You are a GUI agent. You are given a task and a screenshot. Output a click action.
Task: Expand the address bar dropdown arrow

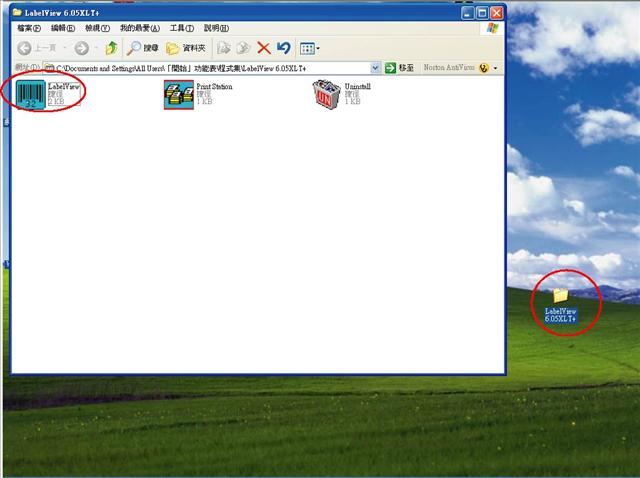pos(375,68)
